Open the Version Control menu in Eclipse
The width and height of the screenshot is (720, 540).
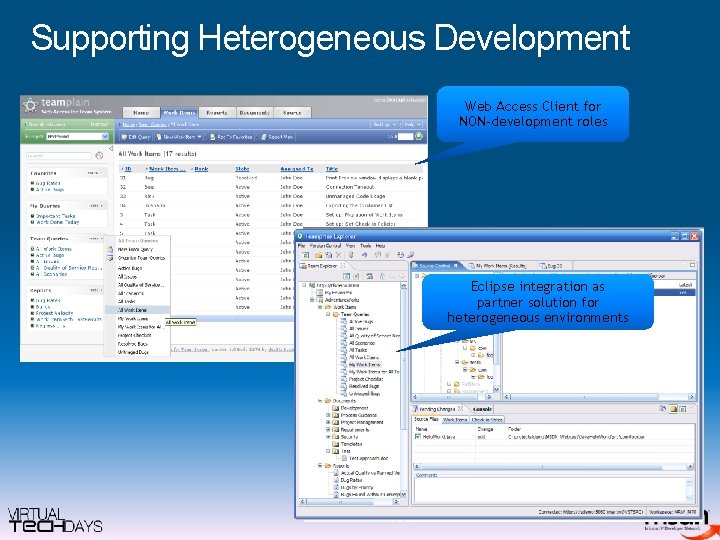point(326,246)
